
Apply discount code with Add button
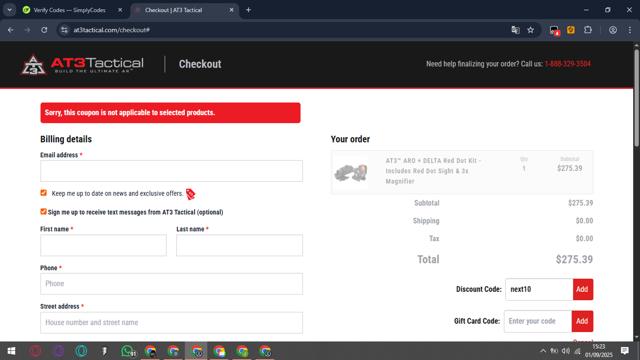[x=582, y=289]
